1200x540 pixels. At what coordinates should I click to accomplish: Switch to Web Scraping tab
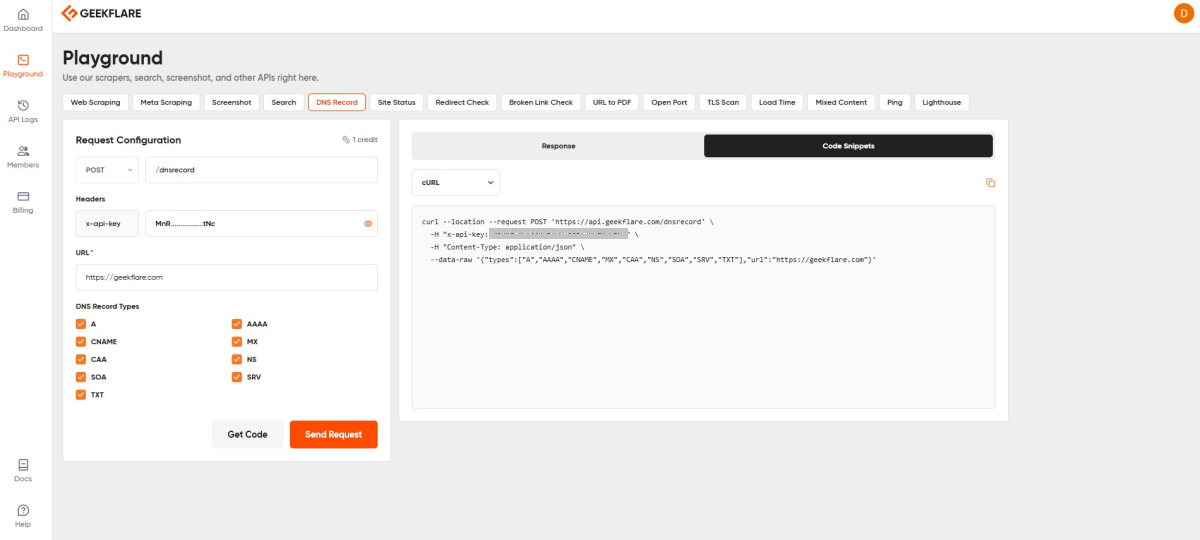tap(96, 102)
